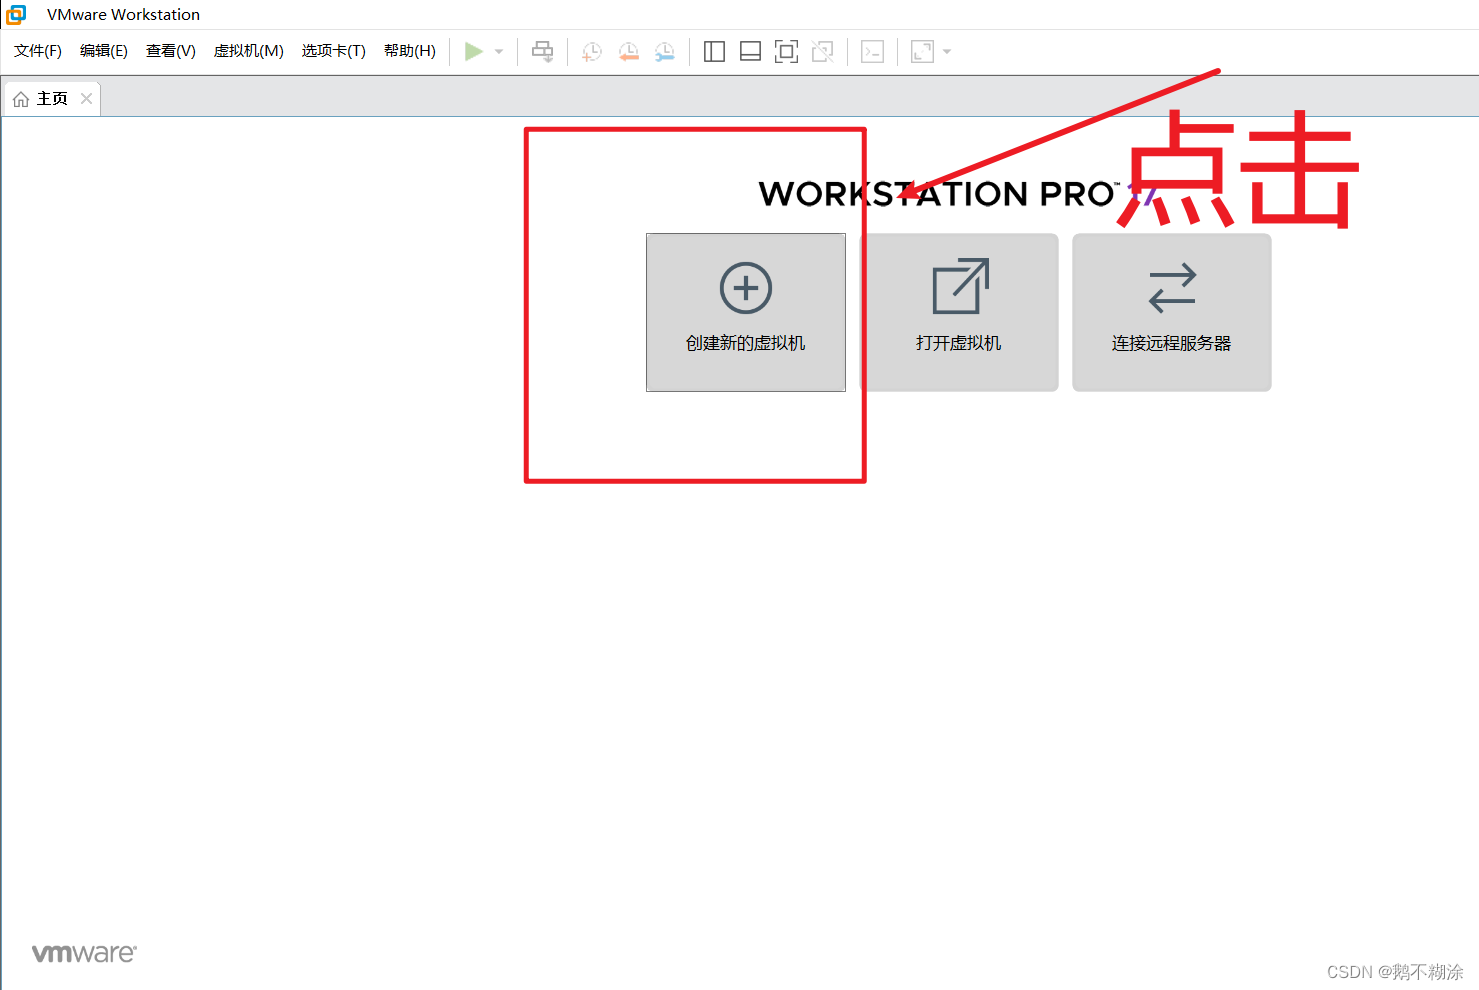Click the take snapshot clock icon
Image resolution: width=1479 pixels, height=990 pixels.
(x=592, y=52)
